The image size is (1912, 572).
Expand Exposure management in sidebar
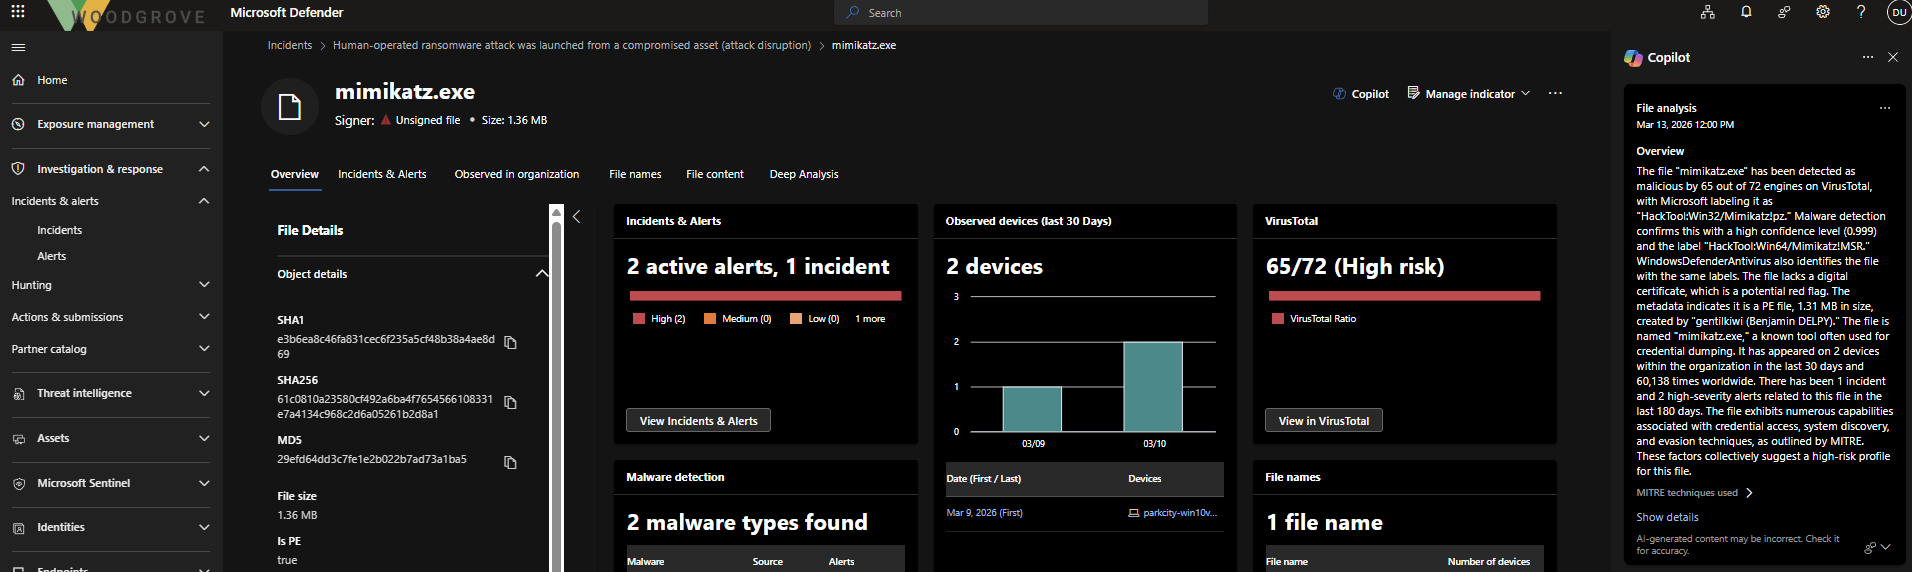click(110, 124)
